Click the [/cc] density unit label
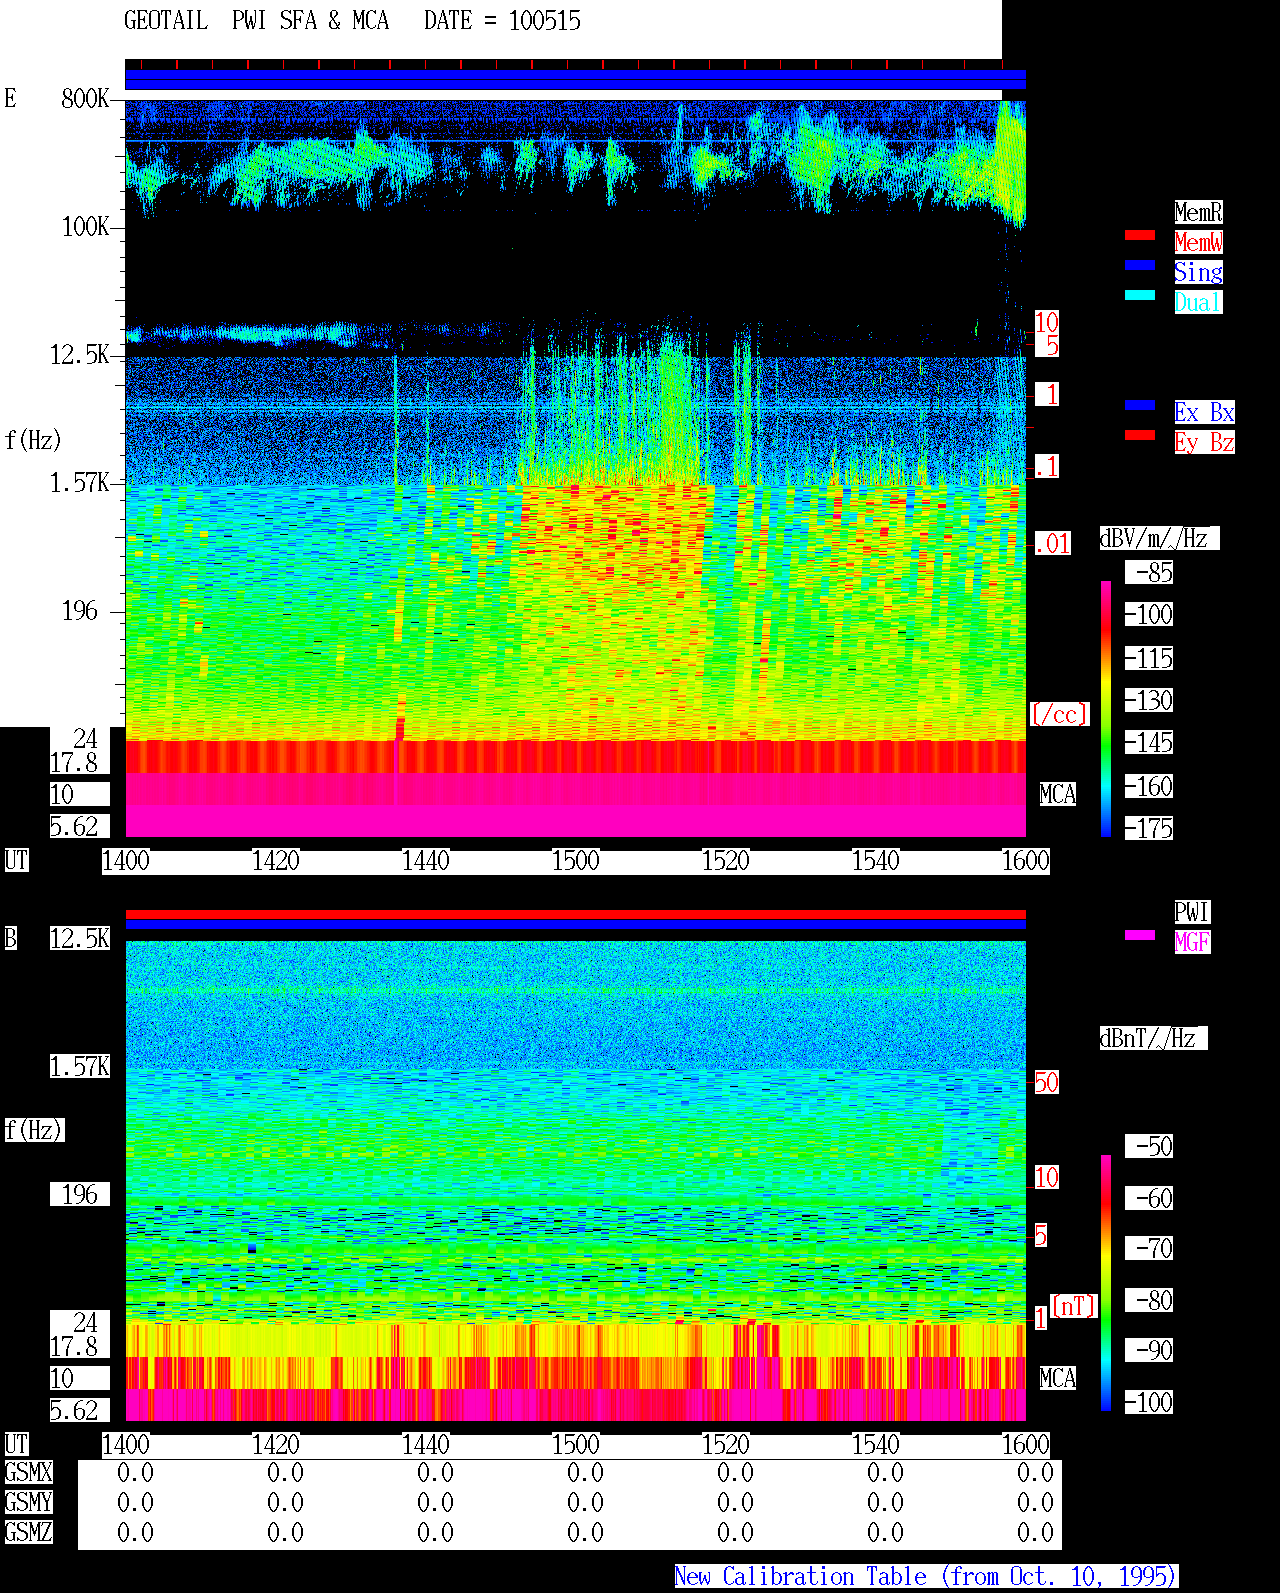 [1059, 714]
